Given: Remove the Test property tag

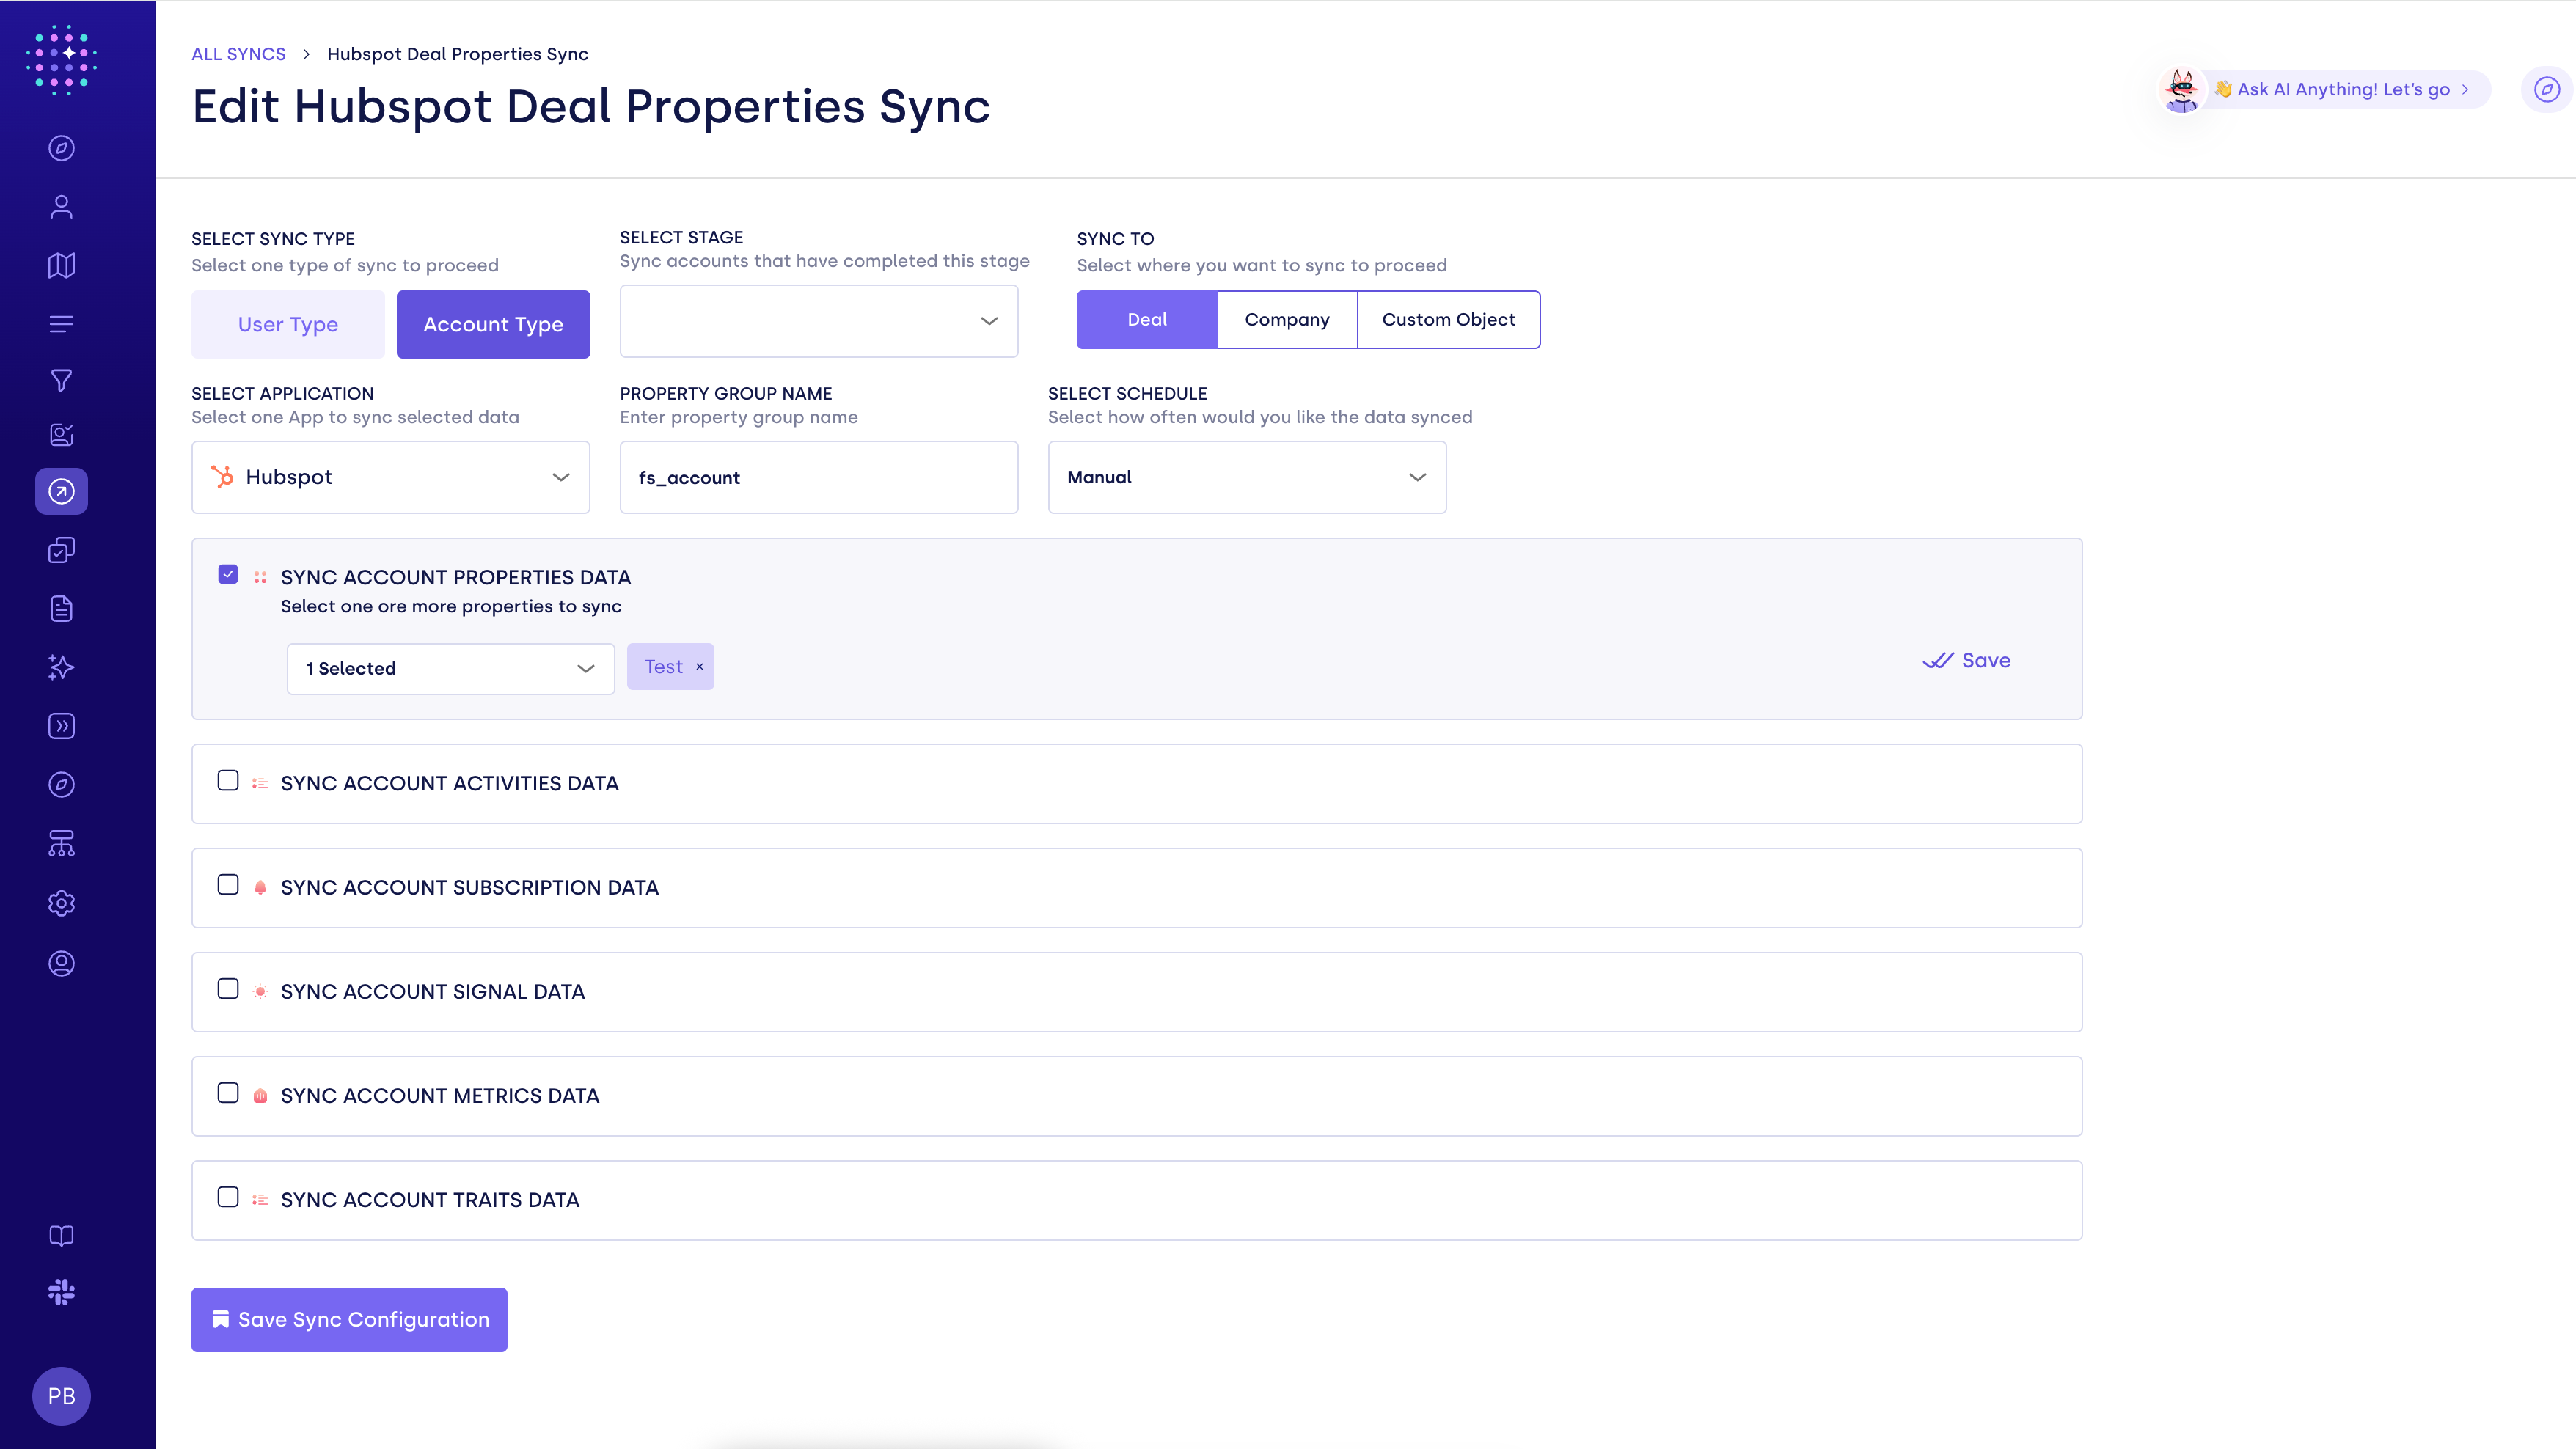Looking at the screenshot, I should click(700, 667).
